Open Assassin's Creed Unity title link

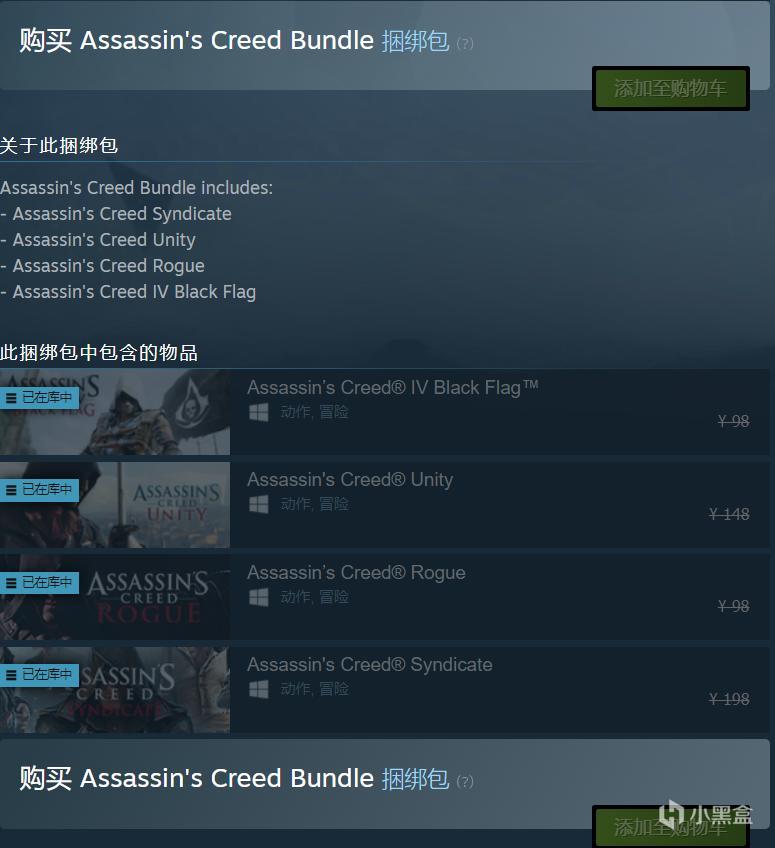[350, 480]
